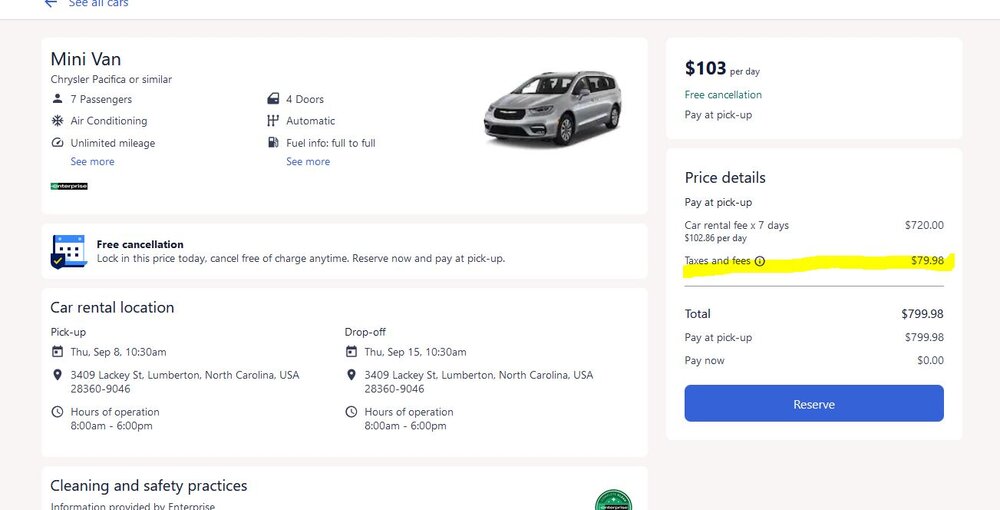The width and height of the screenshot is (1000, 510).
Task: Click the green Enterprise cleaning badge
Action: click(613, 500)
